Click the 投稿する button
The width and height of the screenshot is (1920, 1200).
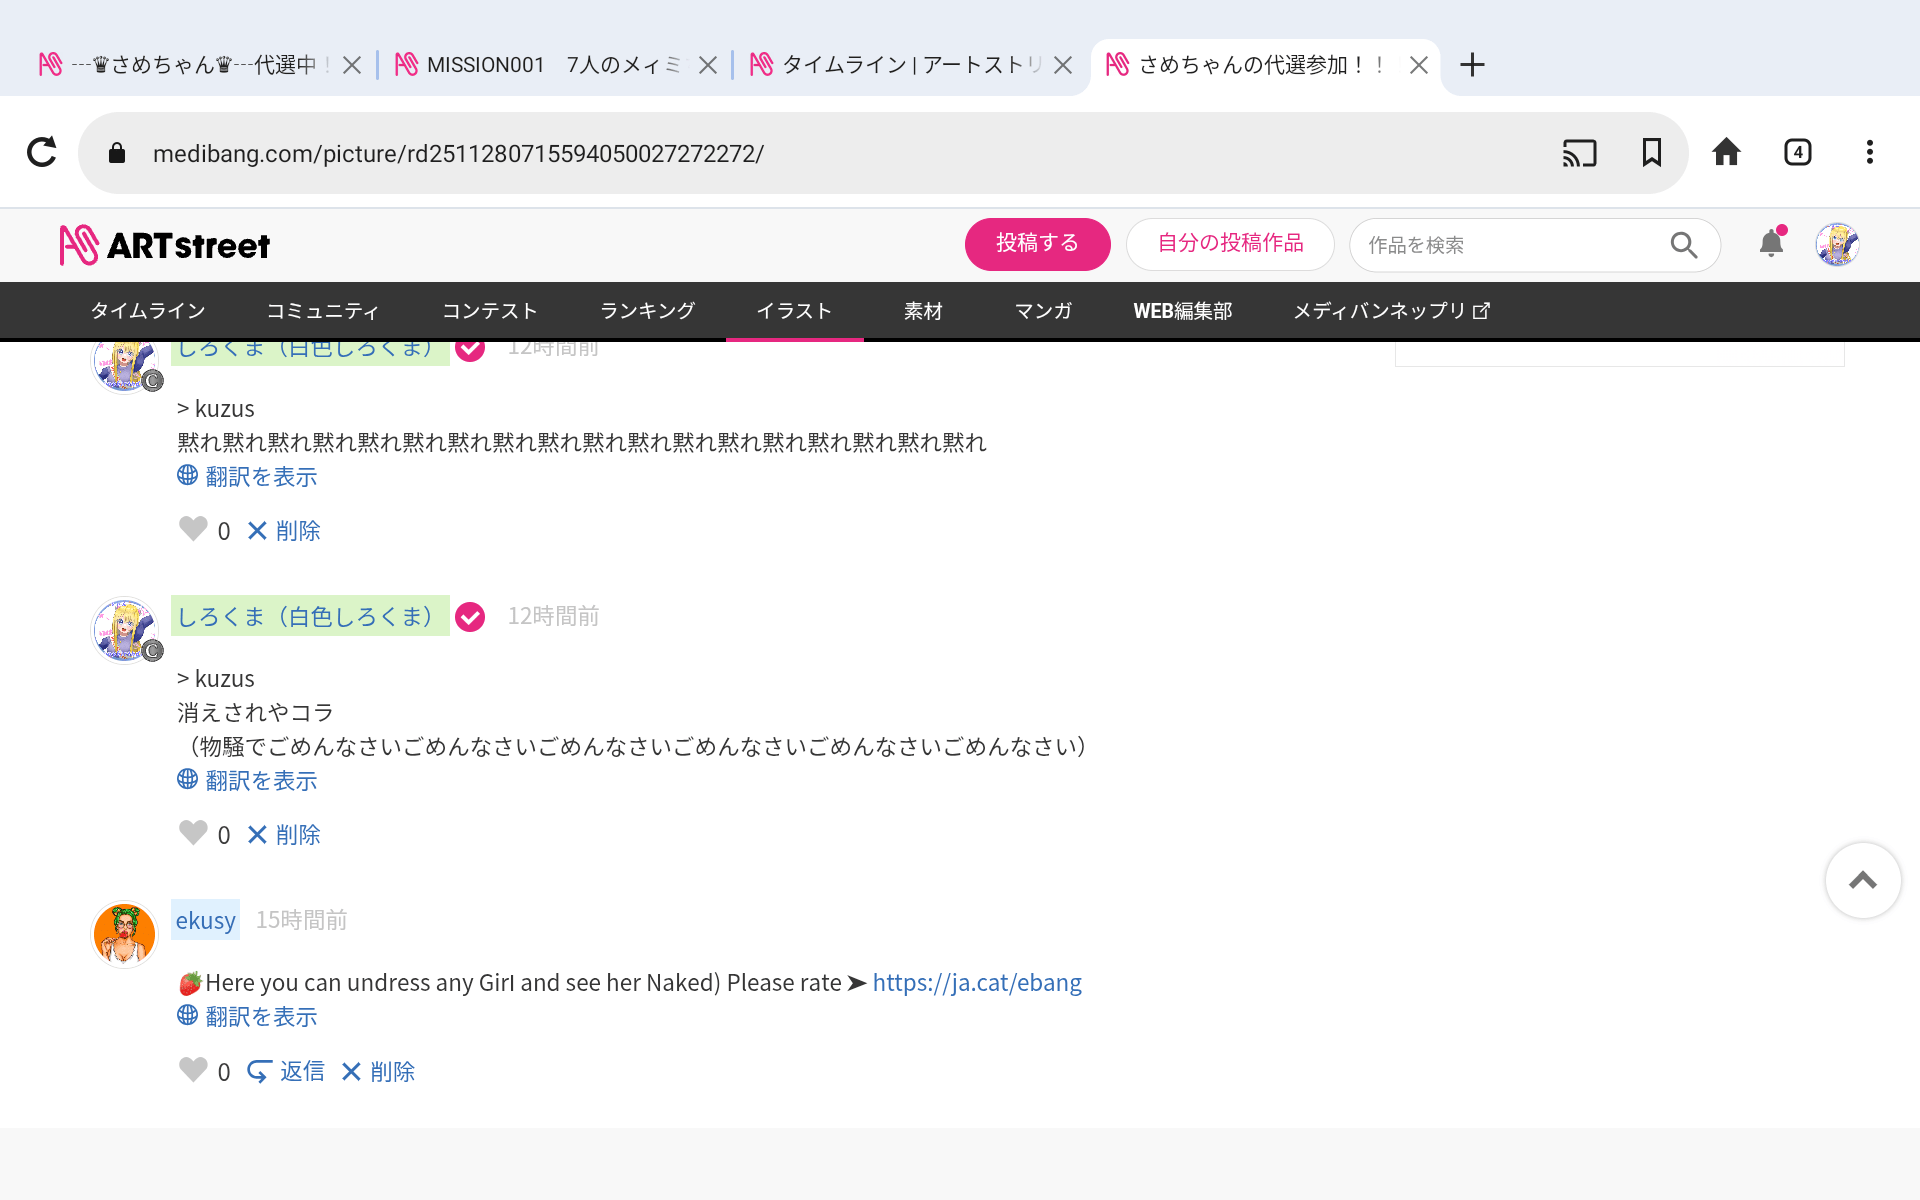click(1037, 244)
